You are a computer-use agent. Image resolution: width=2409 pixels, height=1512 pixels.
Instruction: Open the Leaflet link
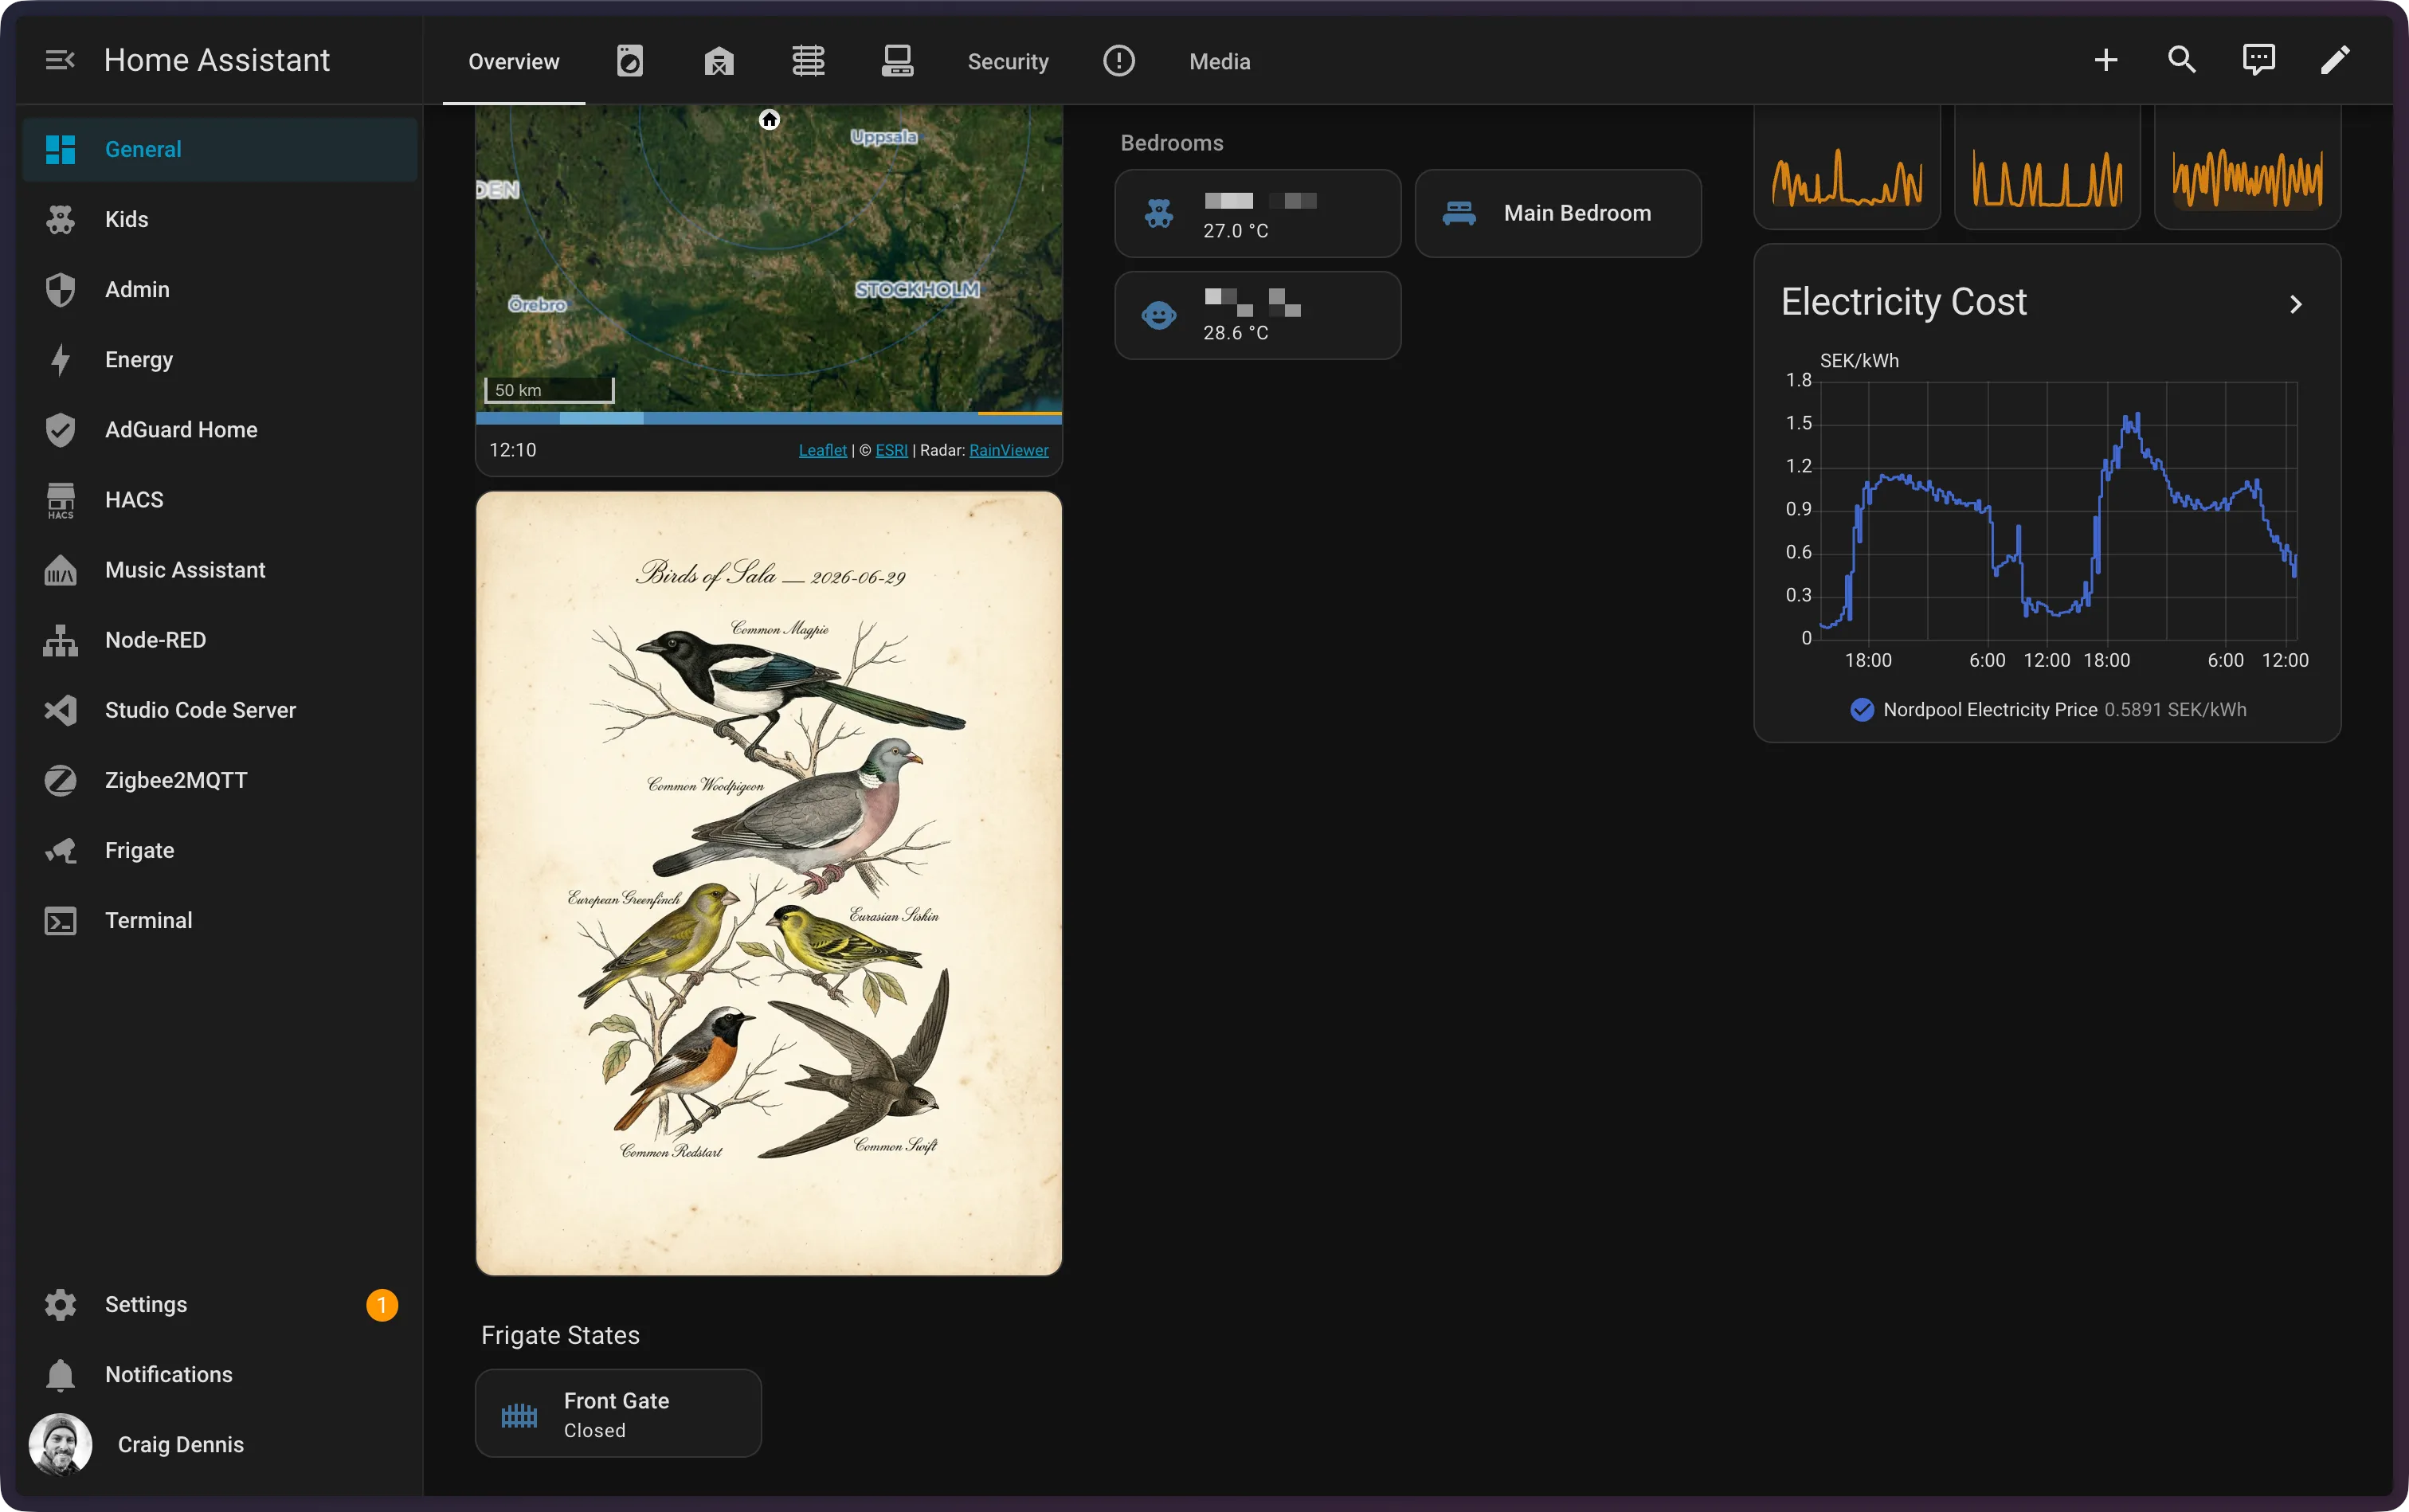(822, 450)
